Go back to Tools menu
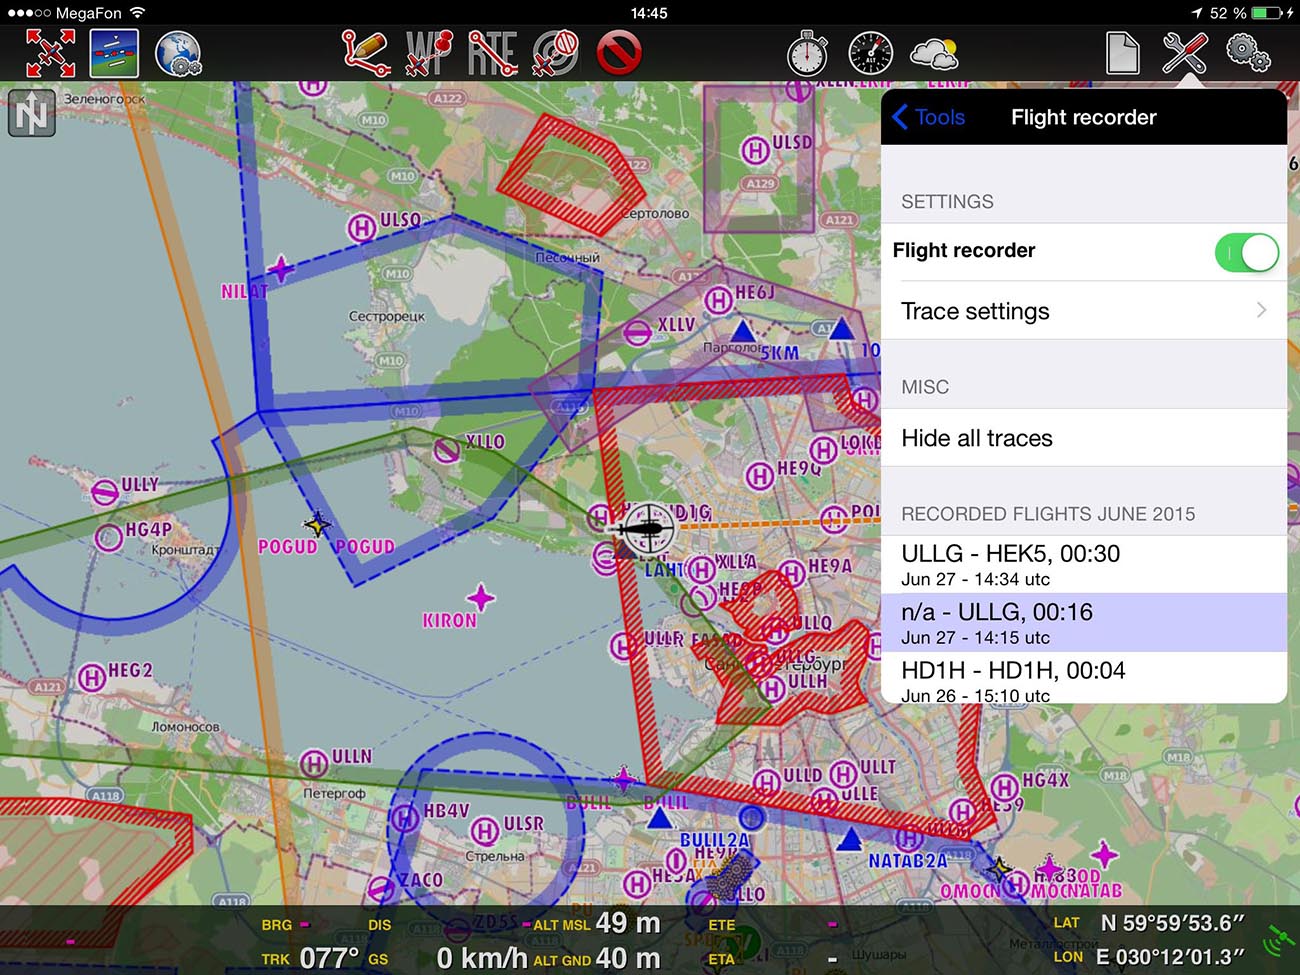The width and height of the screenshot is (1300, 975). pos(928,117)
